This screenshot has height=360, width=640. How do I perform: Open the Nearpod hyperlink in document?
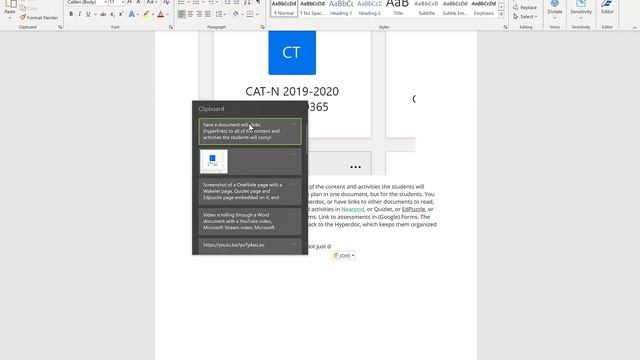(x=352, y=209)
